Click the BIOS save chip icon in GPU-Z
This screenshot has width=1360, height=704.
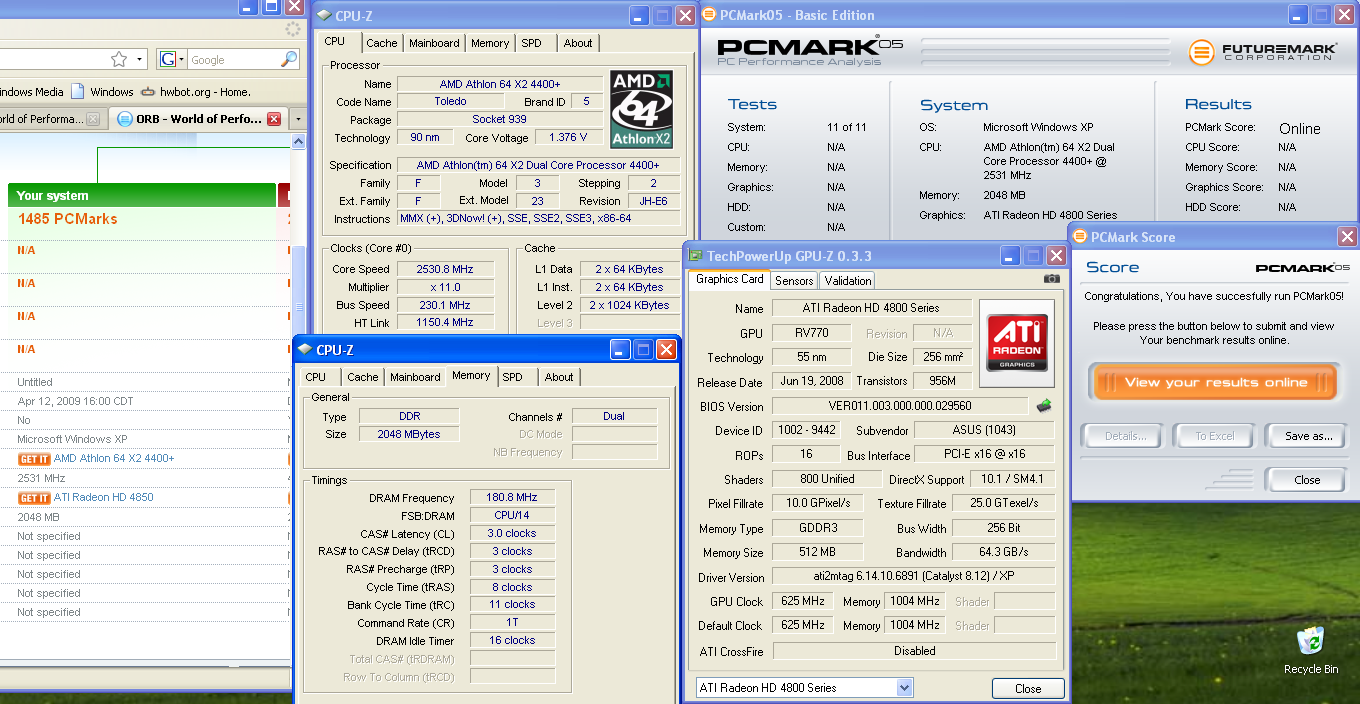[1043, 406]
